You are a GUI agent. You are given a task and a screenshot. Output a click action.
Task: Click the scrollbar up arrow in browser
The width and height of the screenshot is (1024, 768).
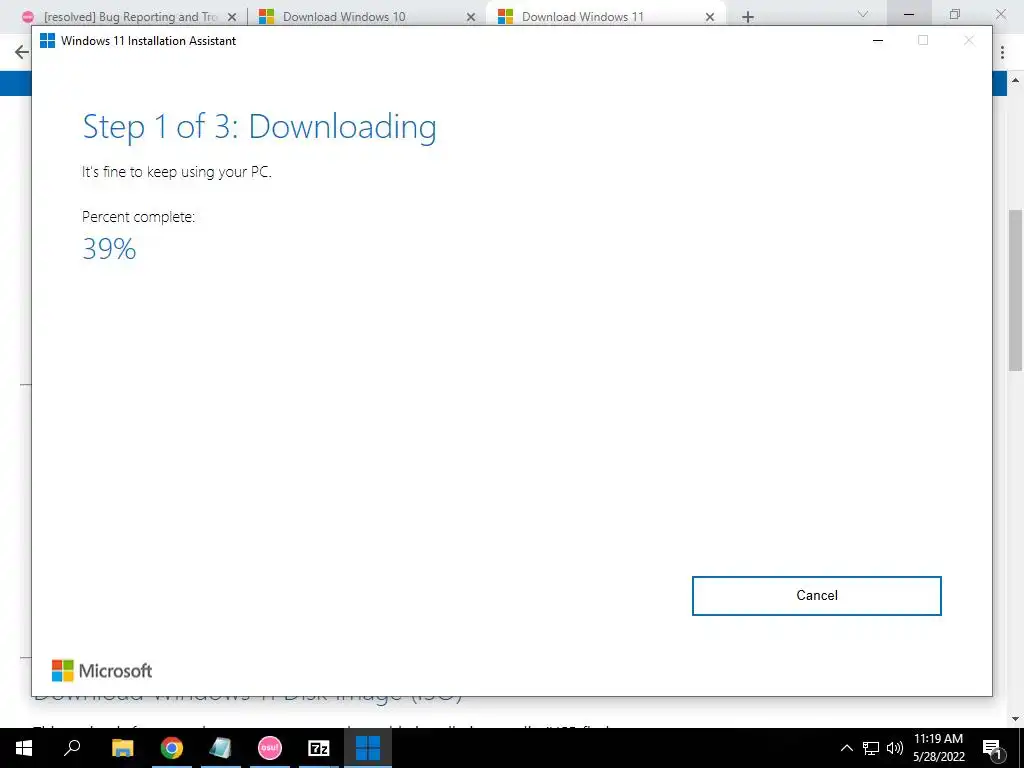pos(1016,80)
